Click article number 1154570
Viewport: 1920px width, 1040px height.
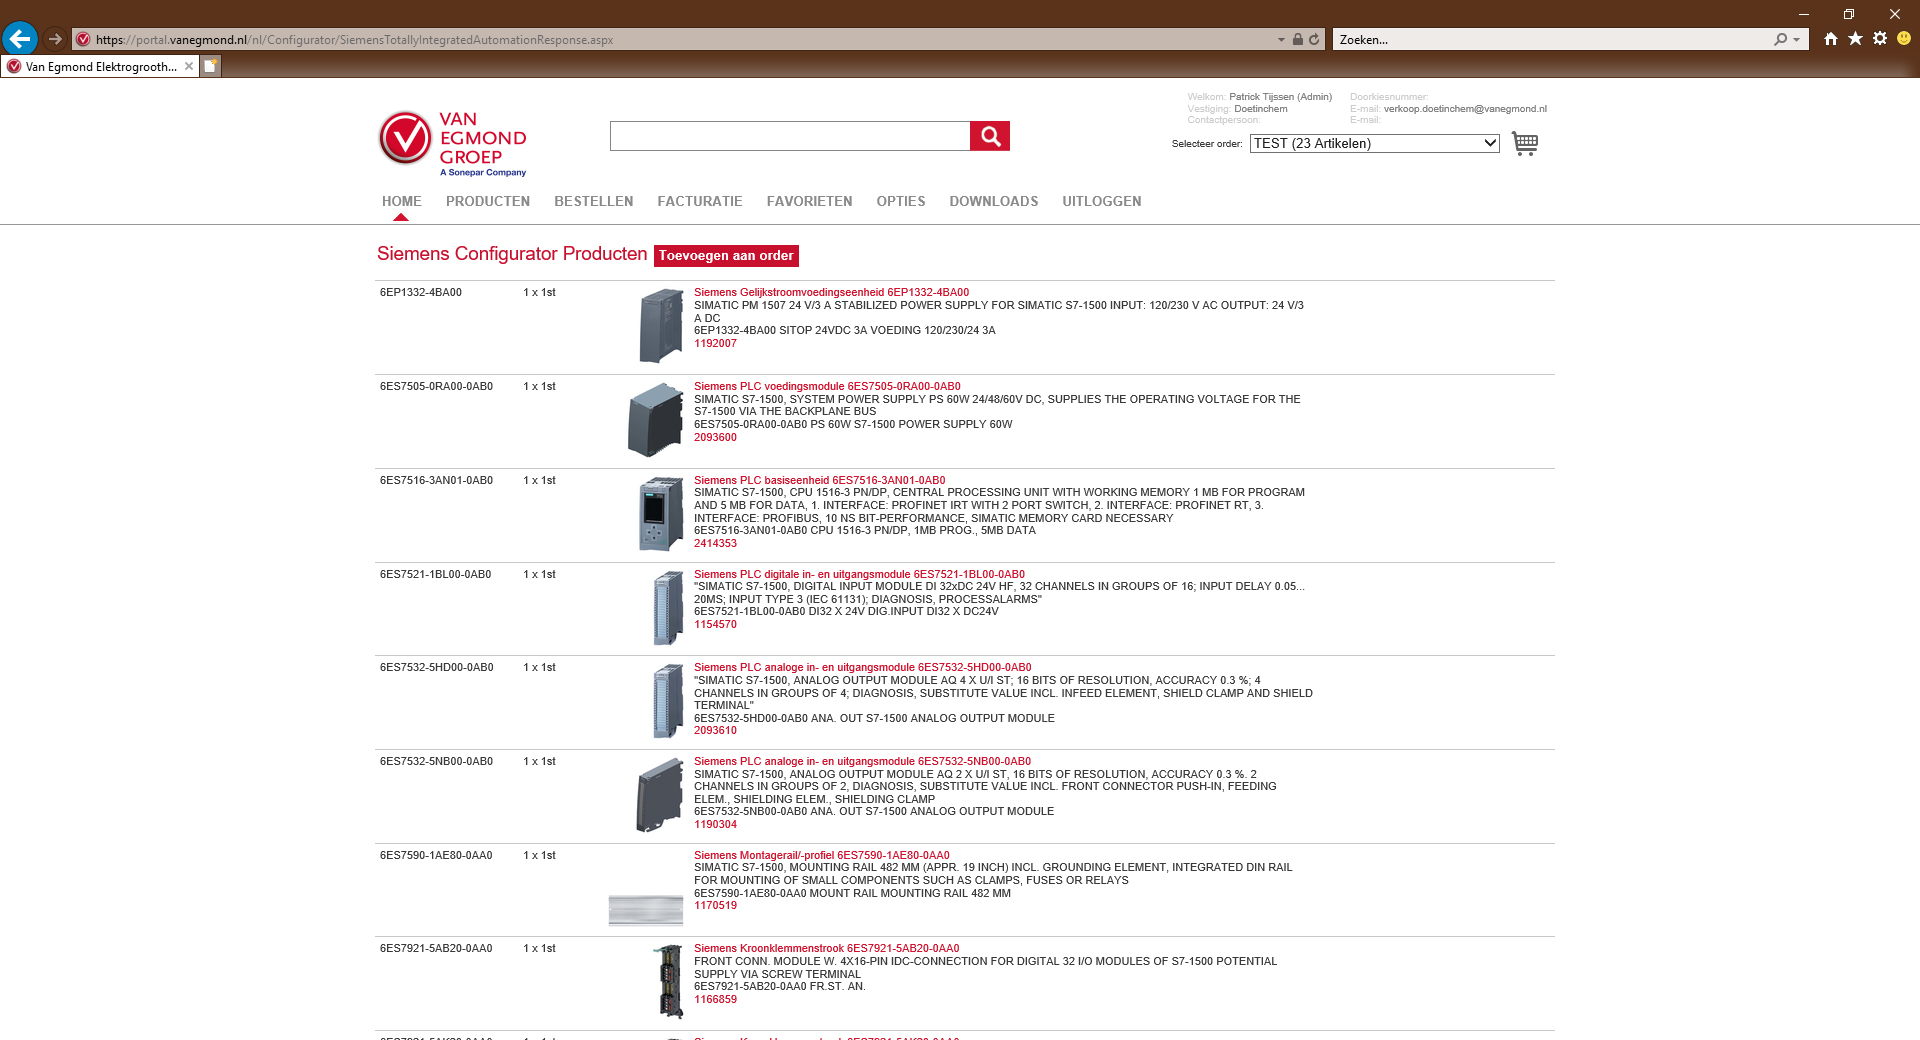[715, 625]
